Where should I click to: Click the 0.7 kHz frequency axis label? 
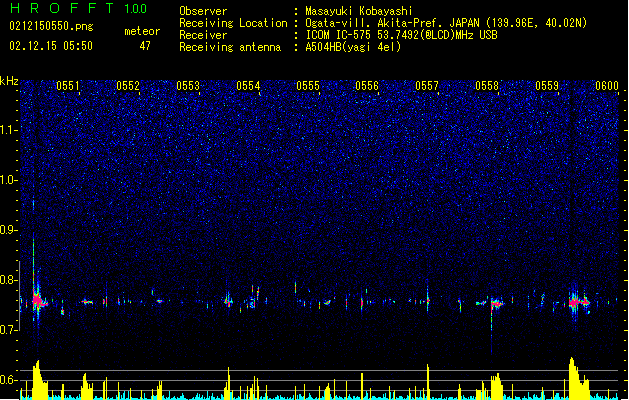click(x=8, y=330)
